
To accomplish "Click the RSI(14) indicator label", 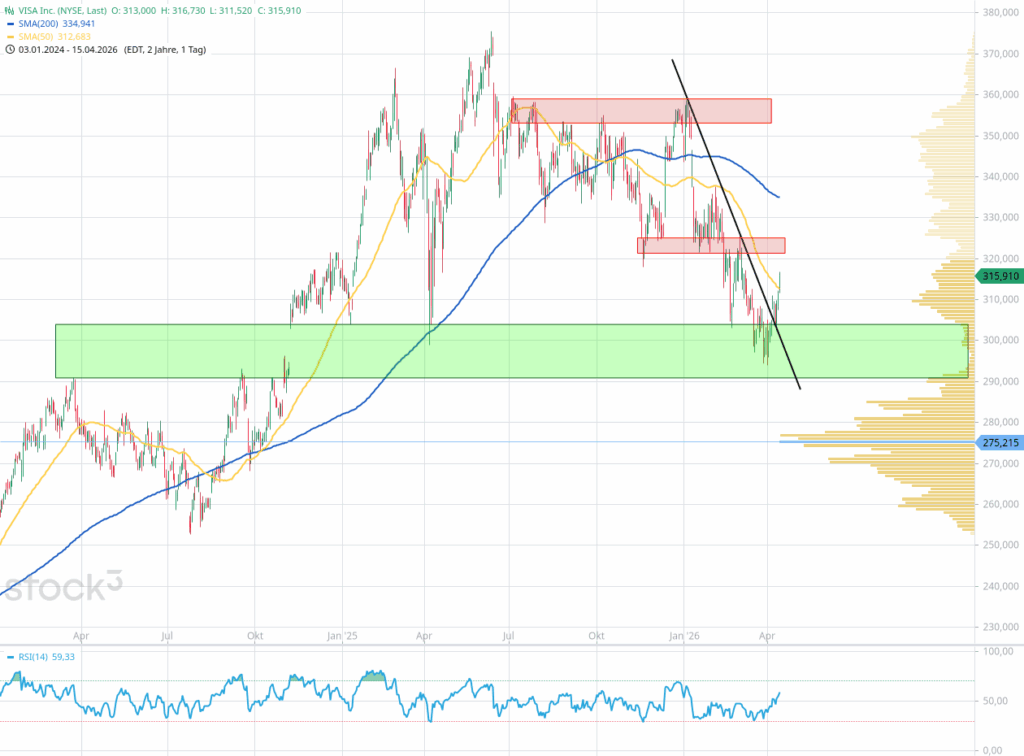I will (36, 657).
